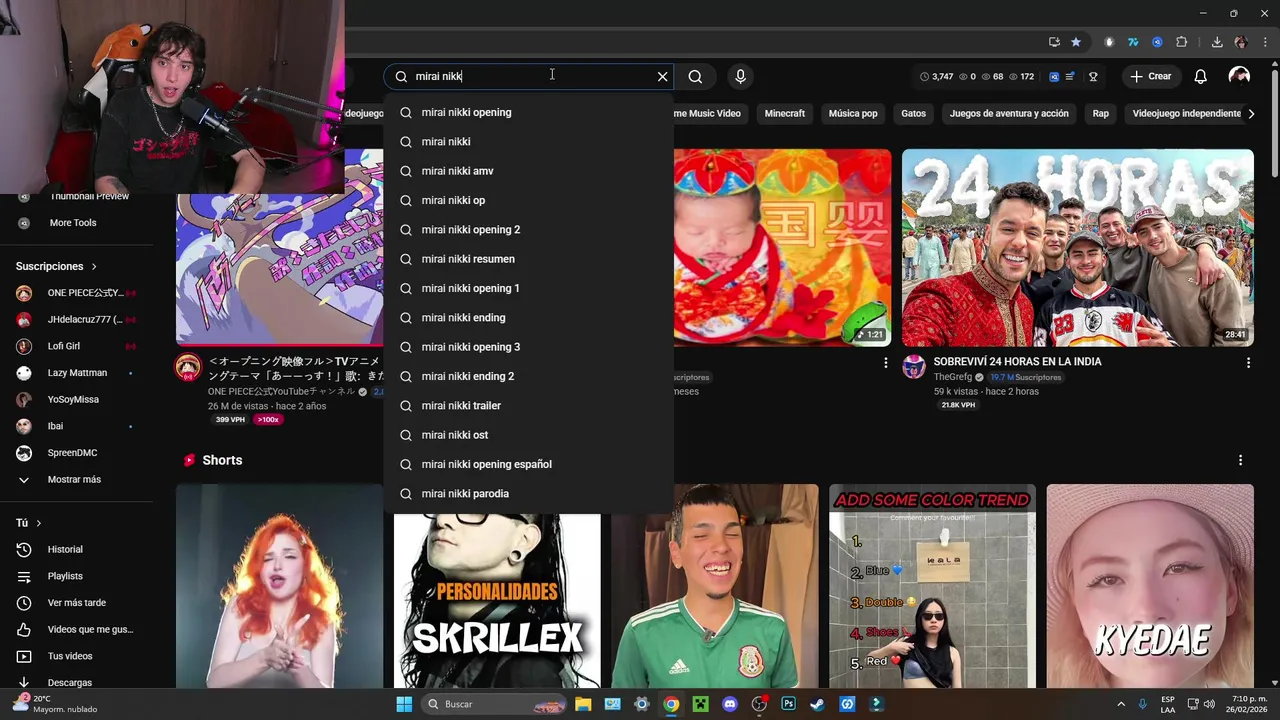Show hidden system tray icons chevron
1280x720 pixels.
[x=1120, y=704]
